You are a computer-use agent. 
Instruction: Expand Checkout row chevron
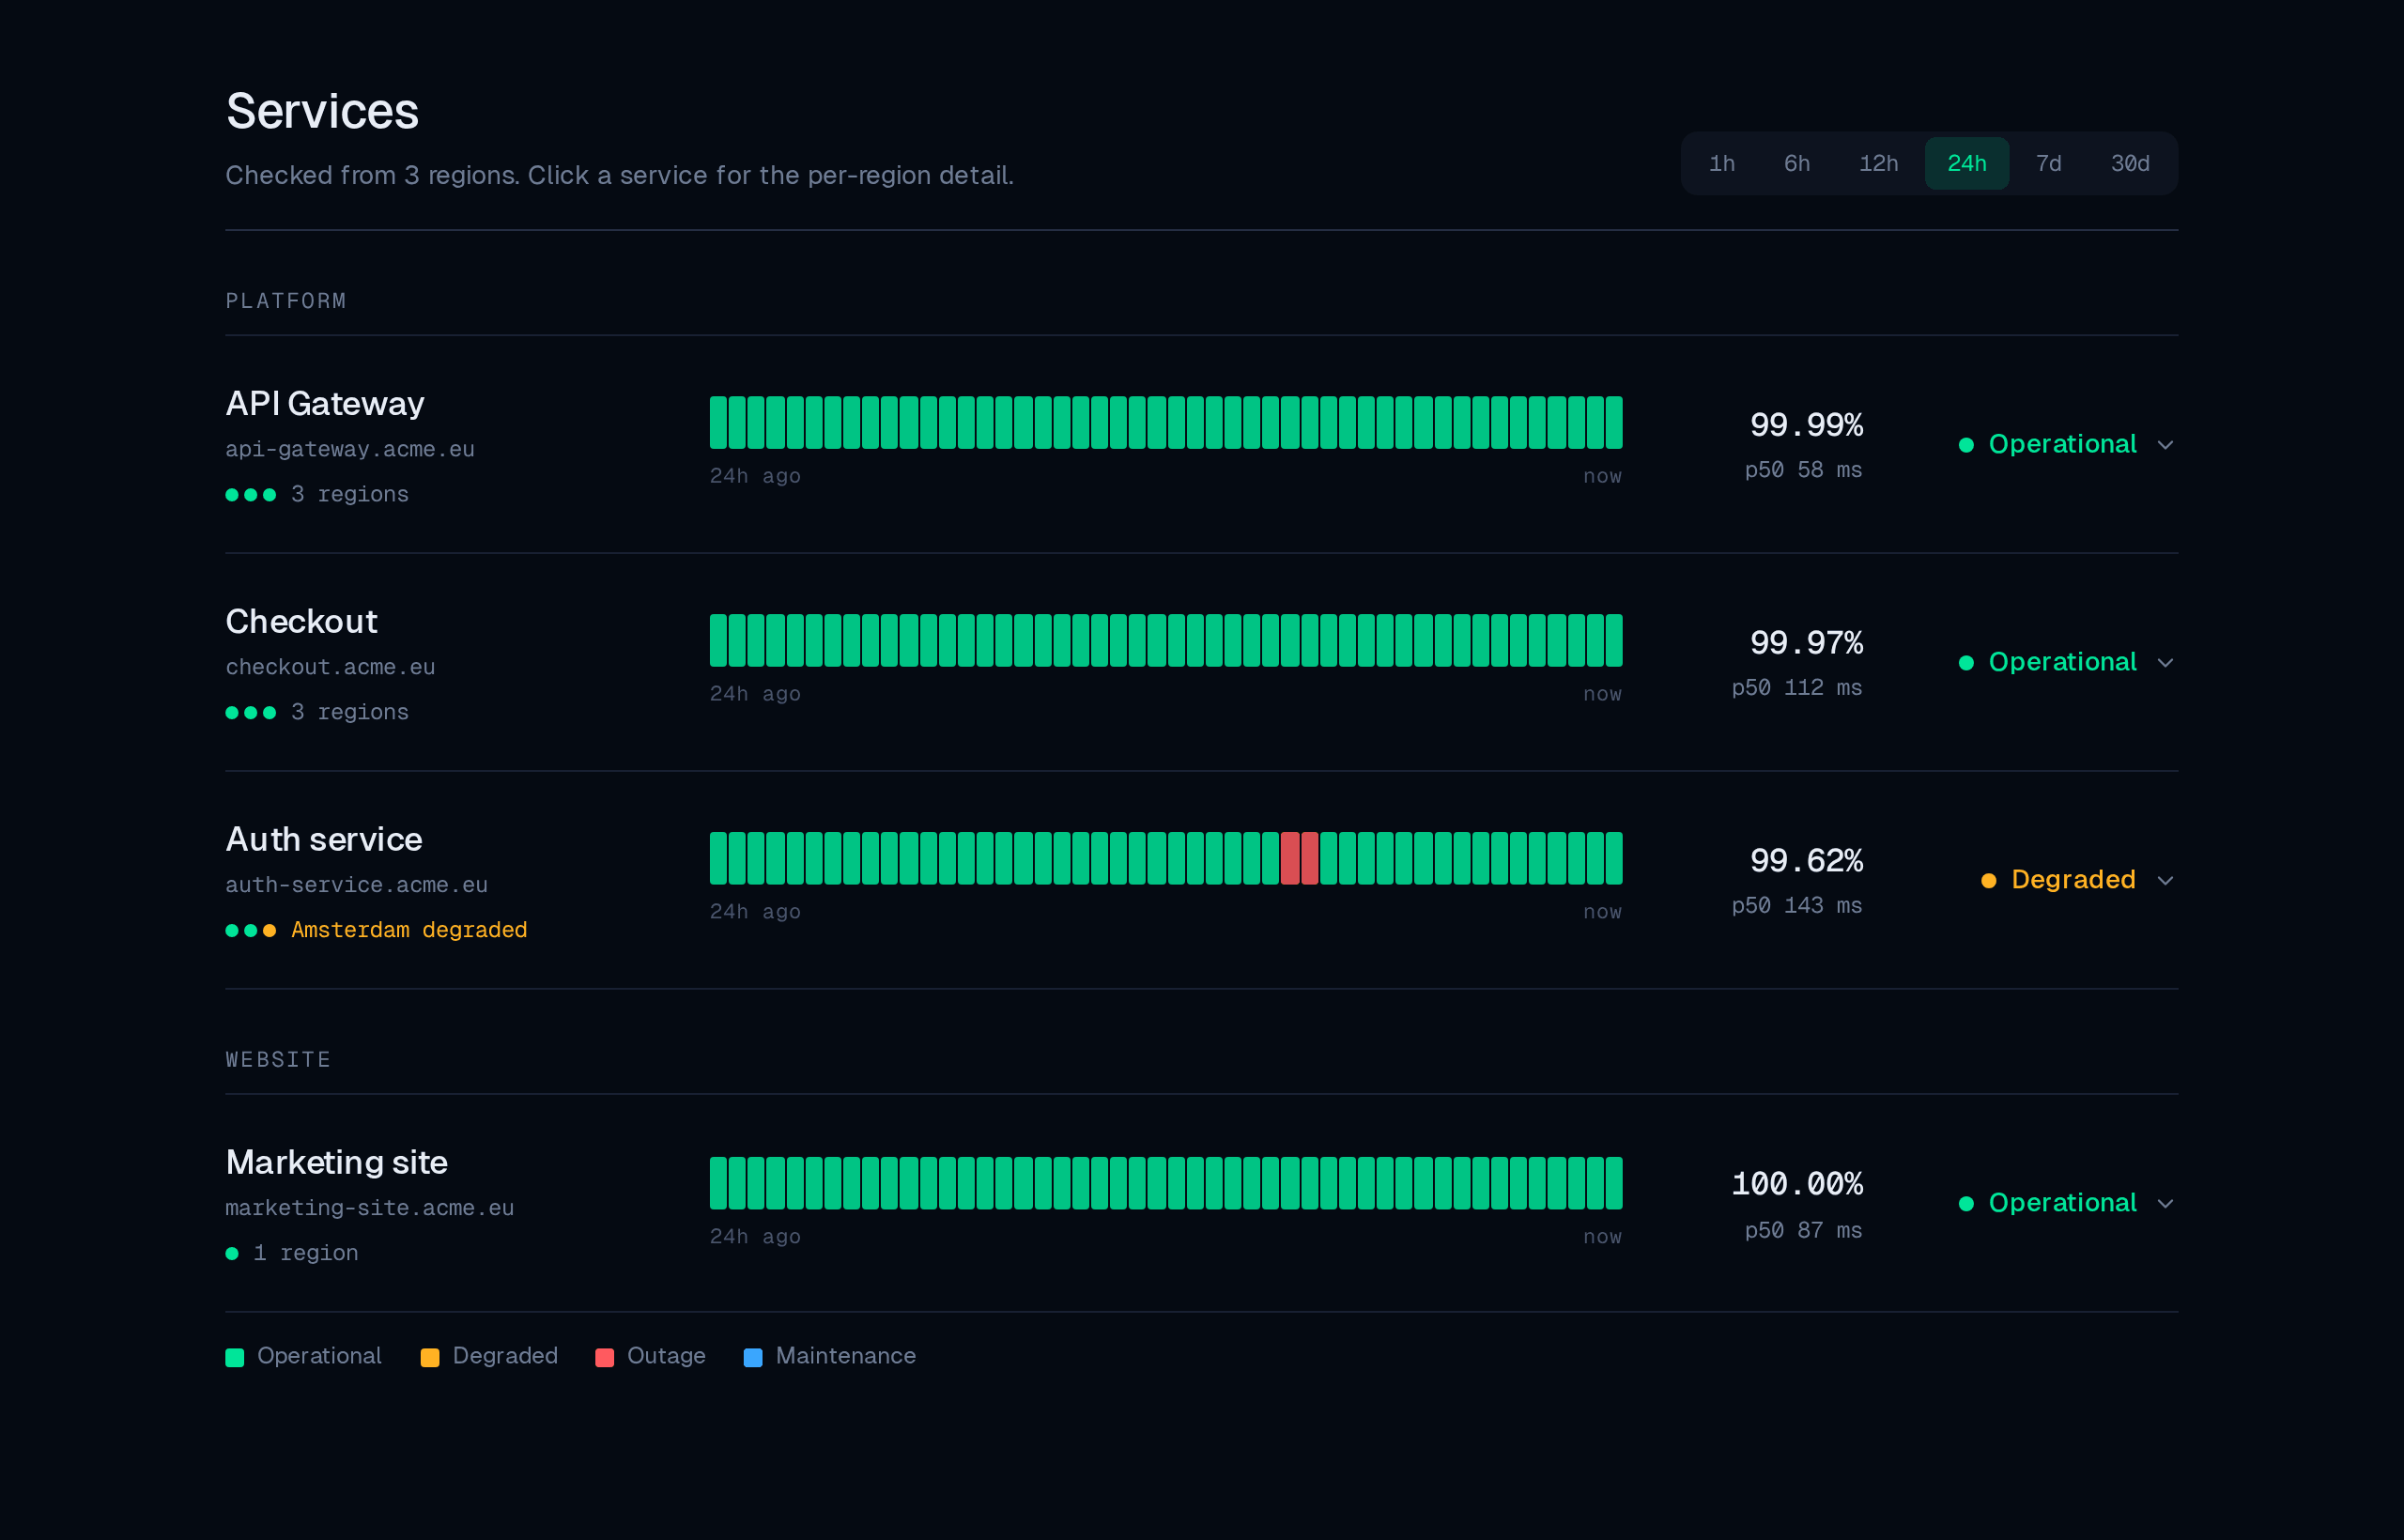[x=2165, y=663]
